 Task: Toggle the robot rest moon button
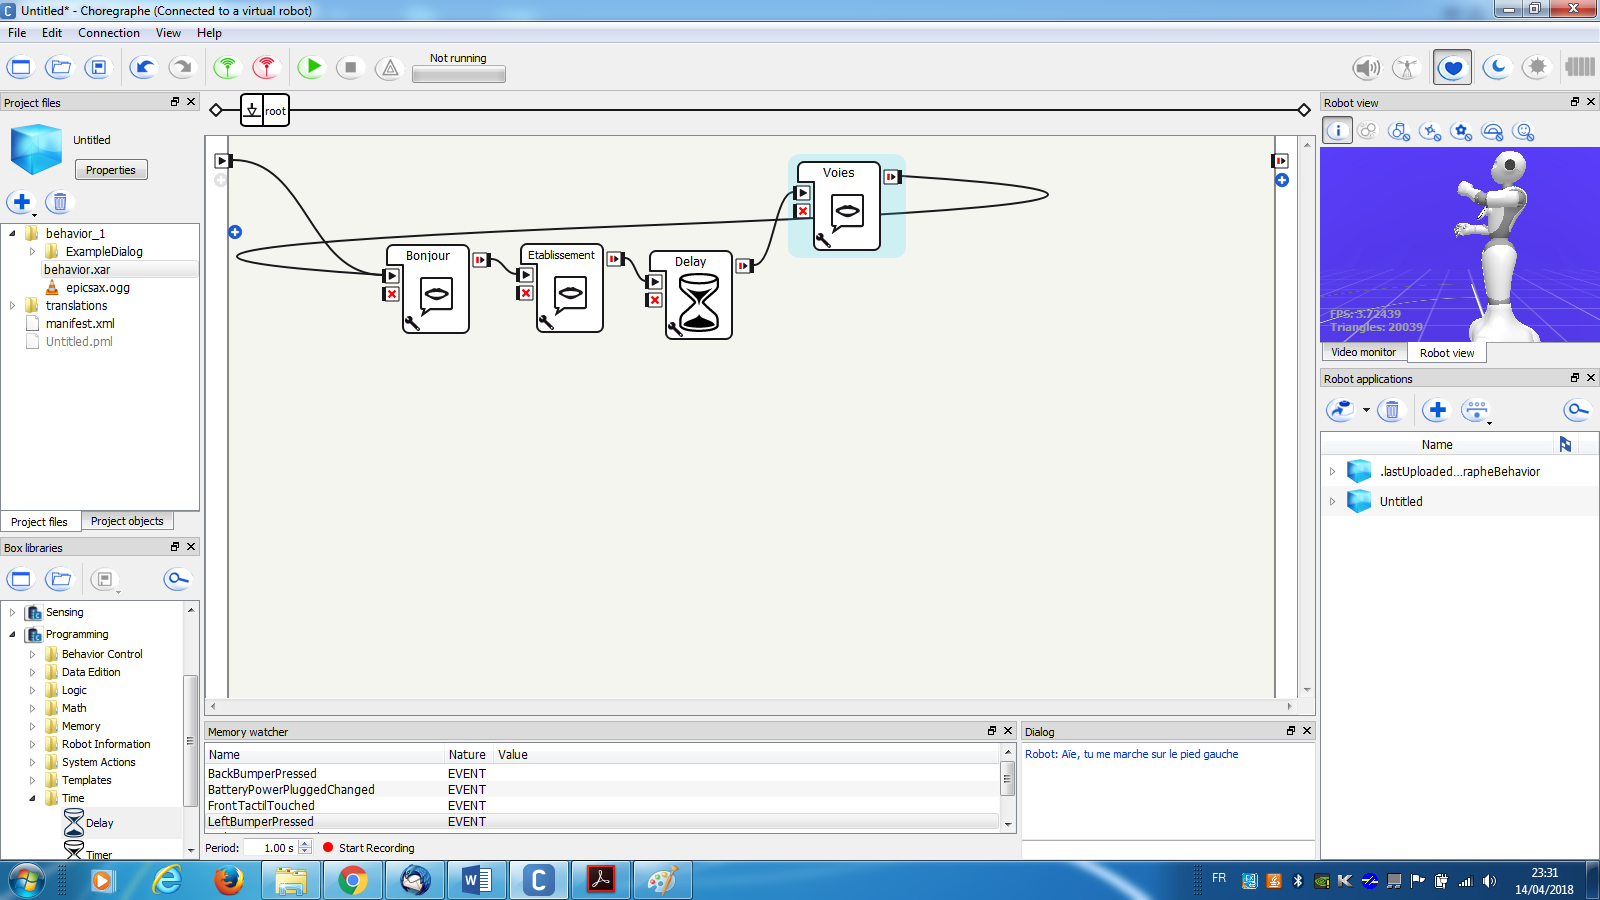pos(1496,68)
